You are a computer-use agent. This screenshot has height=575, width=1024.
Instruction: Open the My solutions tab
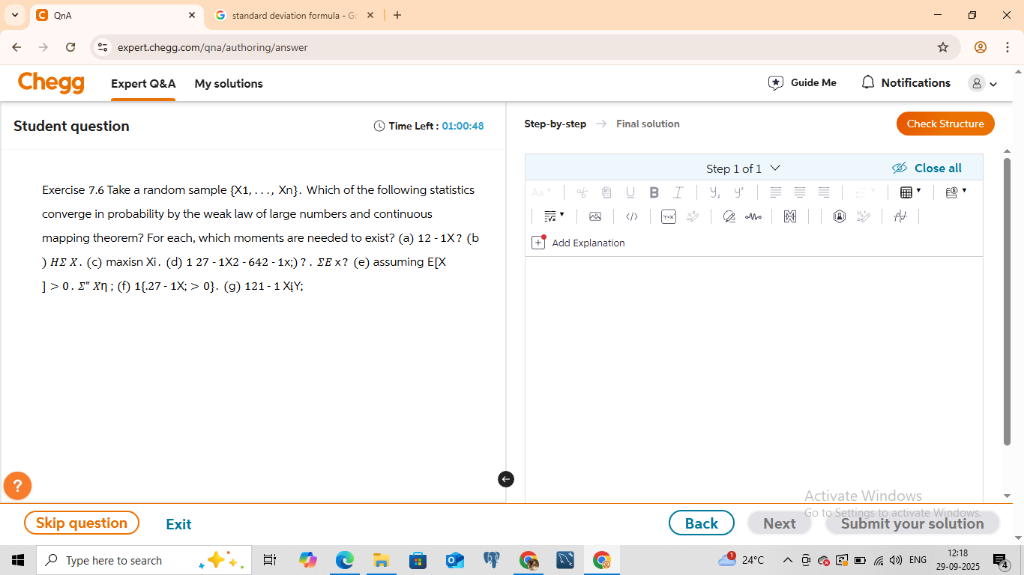pos(229,84)
